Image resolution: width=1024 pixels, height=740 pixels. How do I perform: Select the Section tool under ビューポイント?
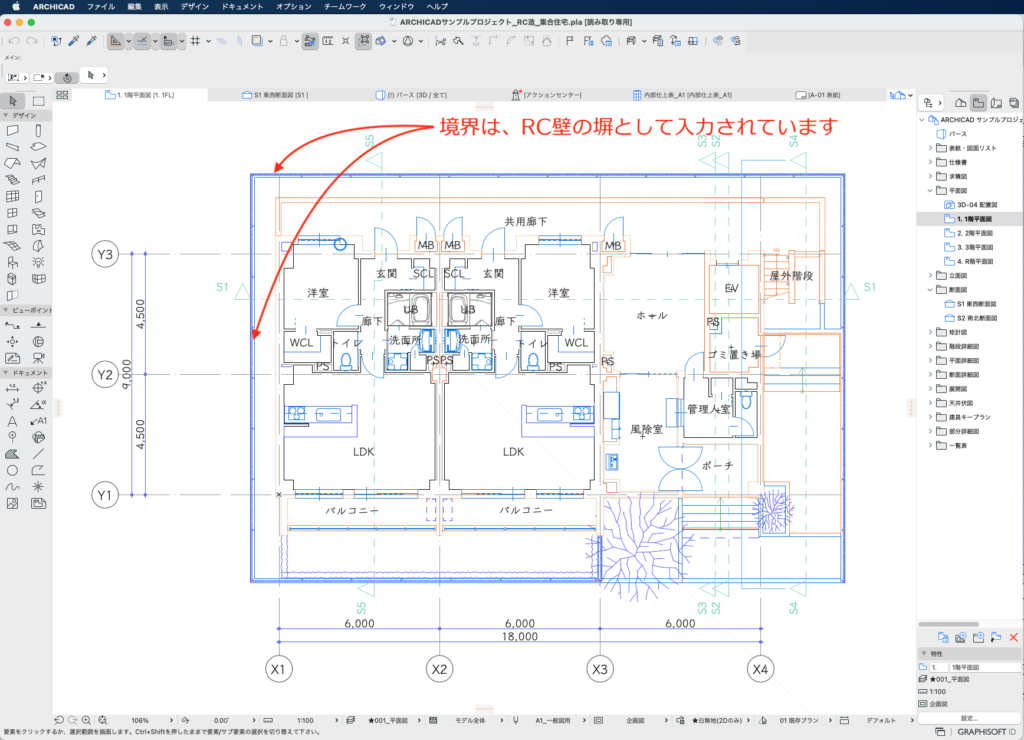point(12,325)
